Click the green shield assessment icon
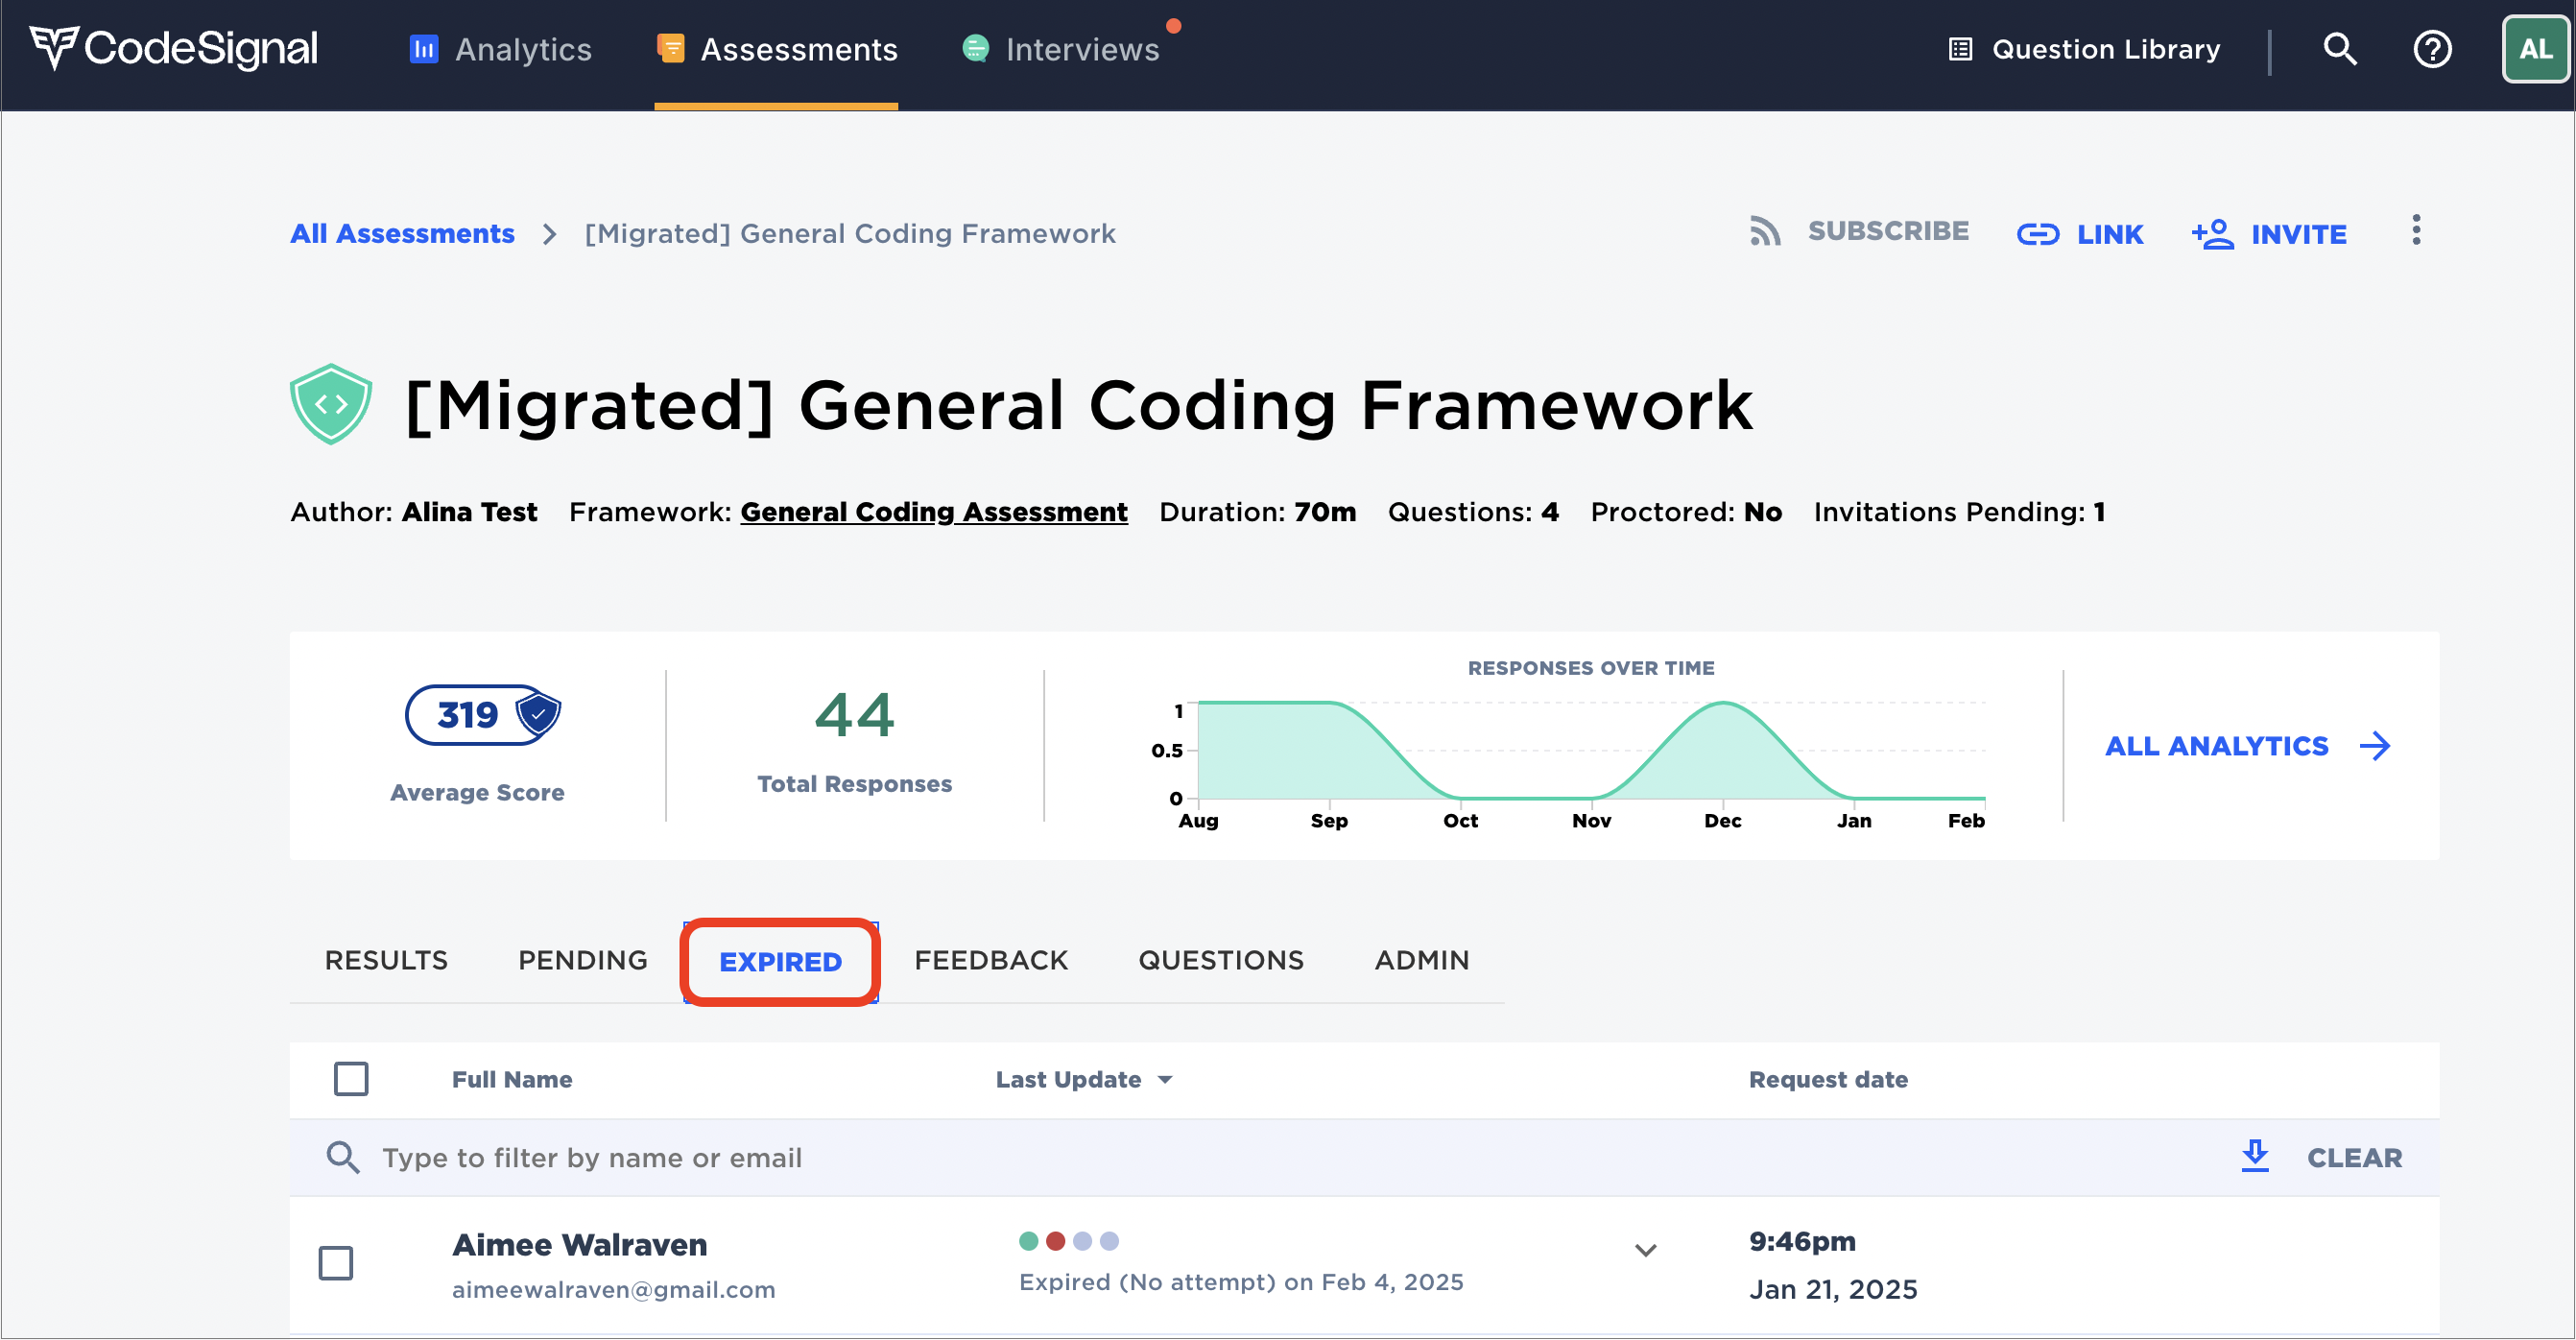The width and height of the screenshot is (2576, 1340). (331, 404)
